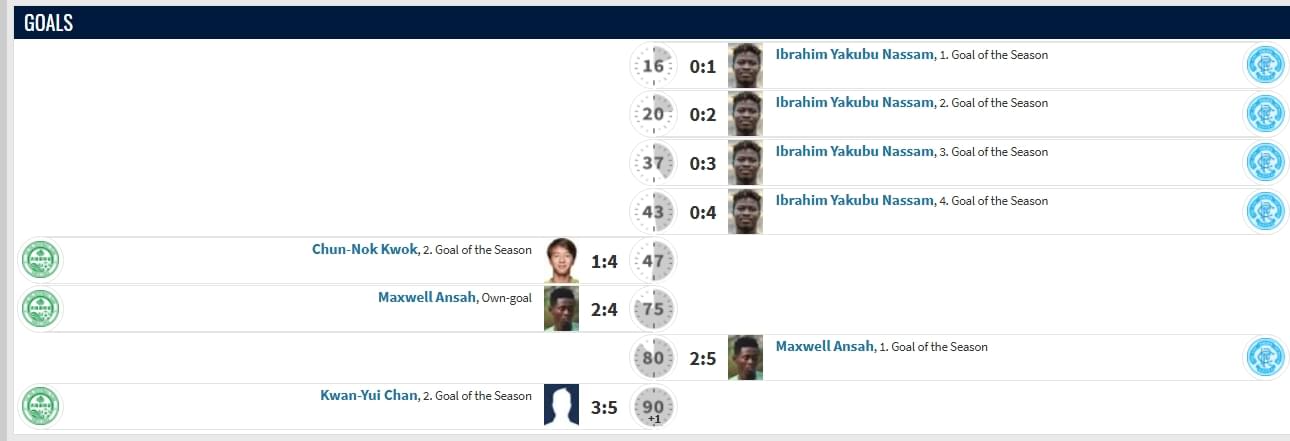This screenshot has height=441, width=1290.
Task: Open Kwan-Yui Chan's player profile
Action: pyautogui.click(x=369, y=396)
